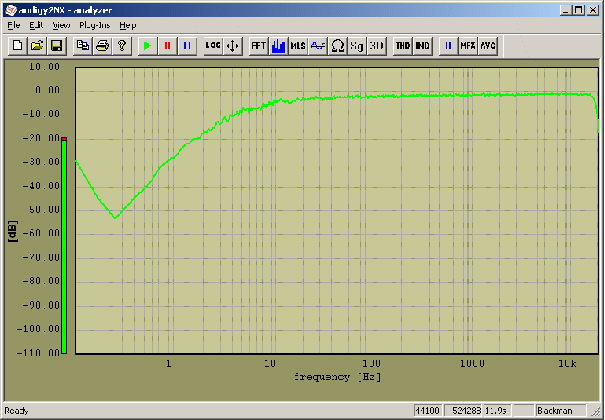Activate the THD measurement button

click(x=403, y=46)
